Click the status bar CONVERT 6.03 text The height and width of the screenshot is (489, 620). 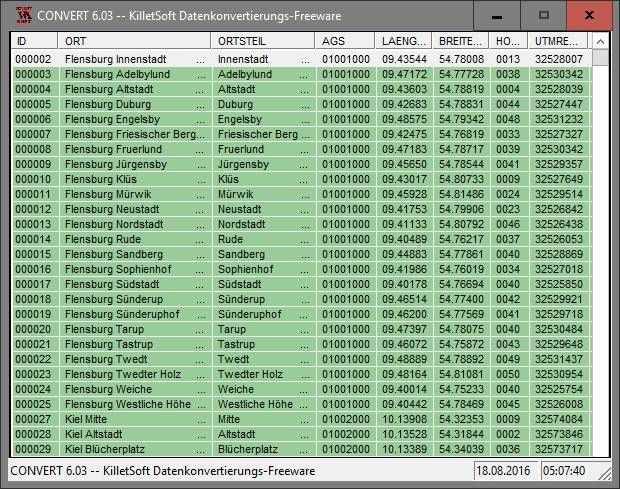[x=163, y=471]
